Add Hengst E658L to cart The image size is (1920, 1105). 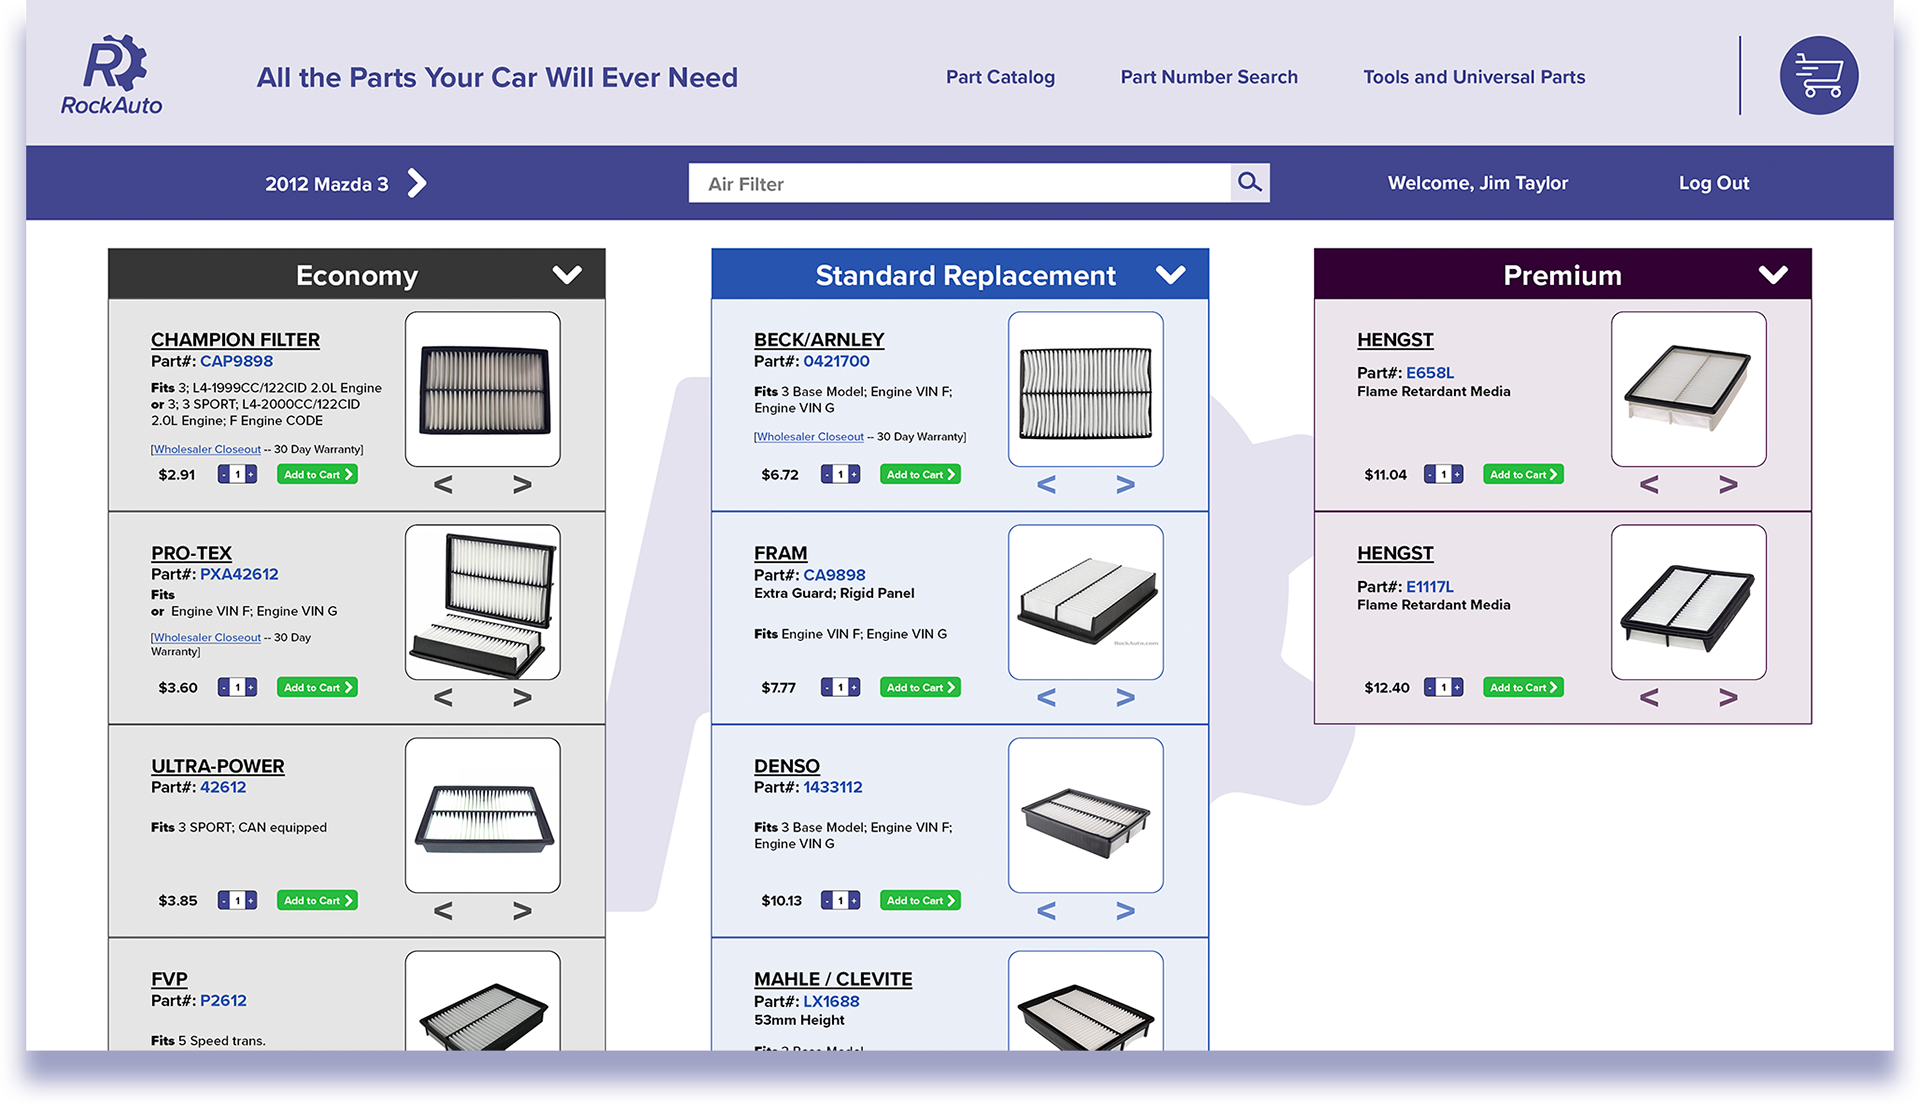pyautogui.click(x=1523, y=474)
